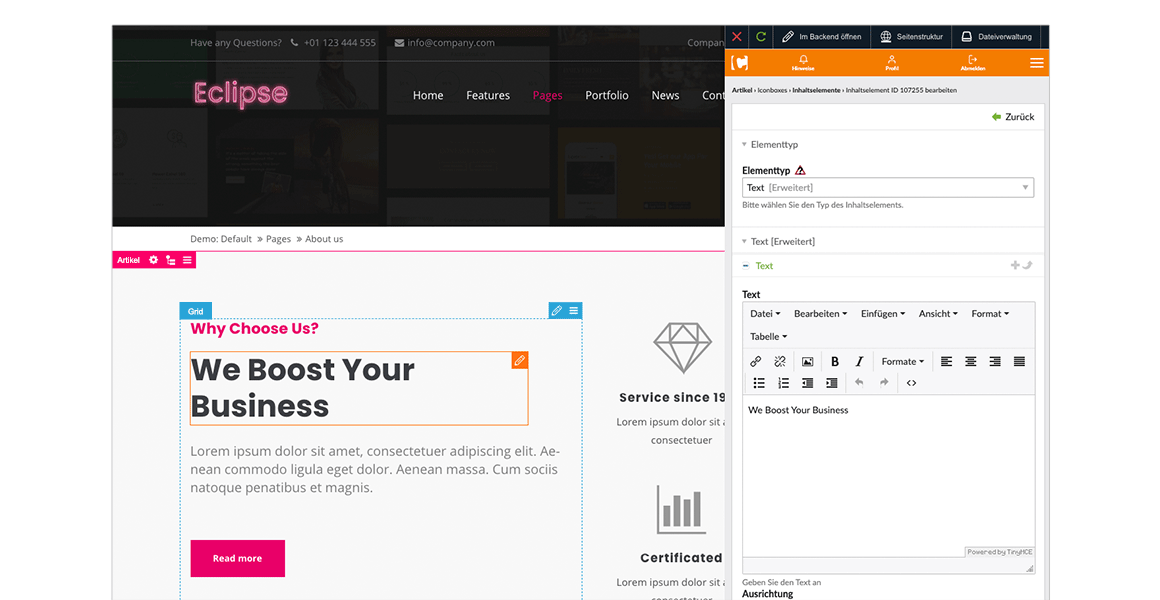Click inside the text editor content area

coord(888,480)
